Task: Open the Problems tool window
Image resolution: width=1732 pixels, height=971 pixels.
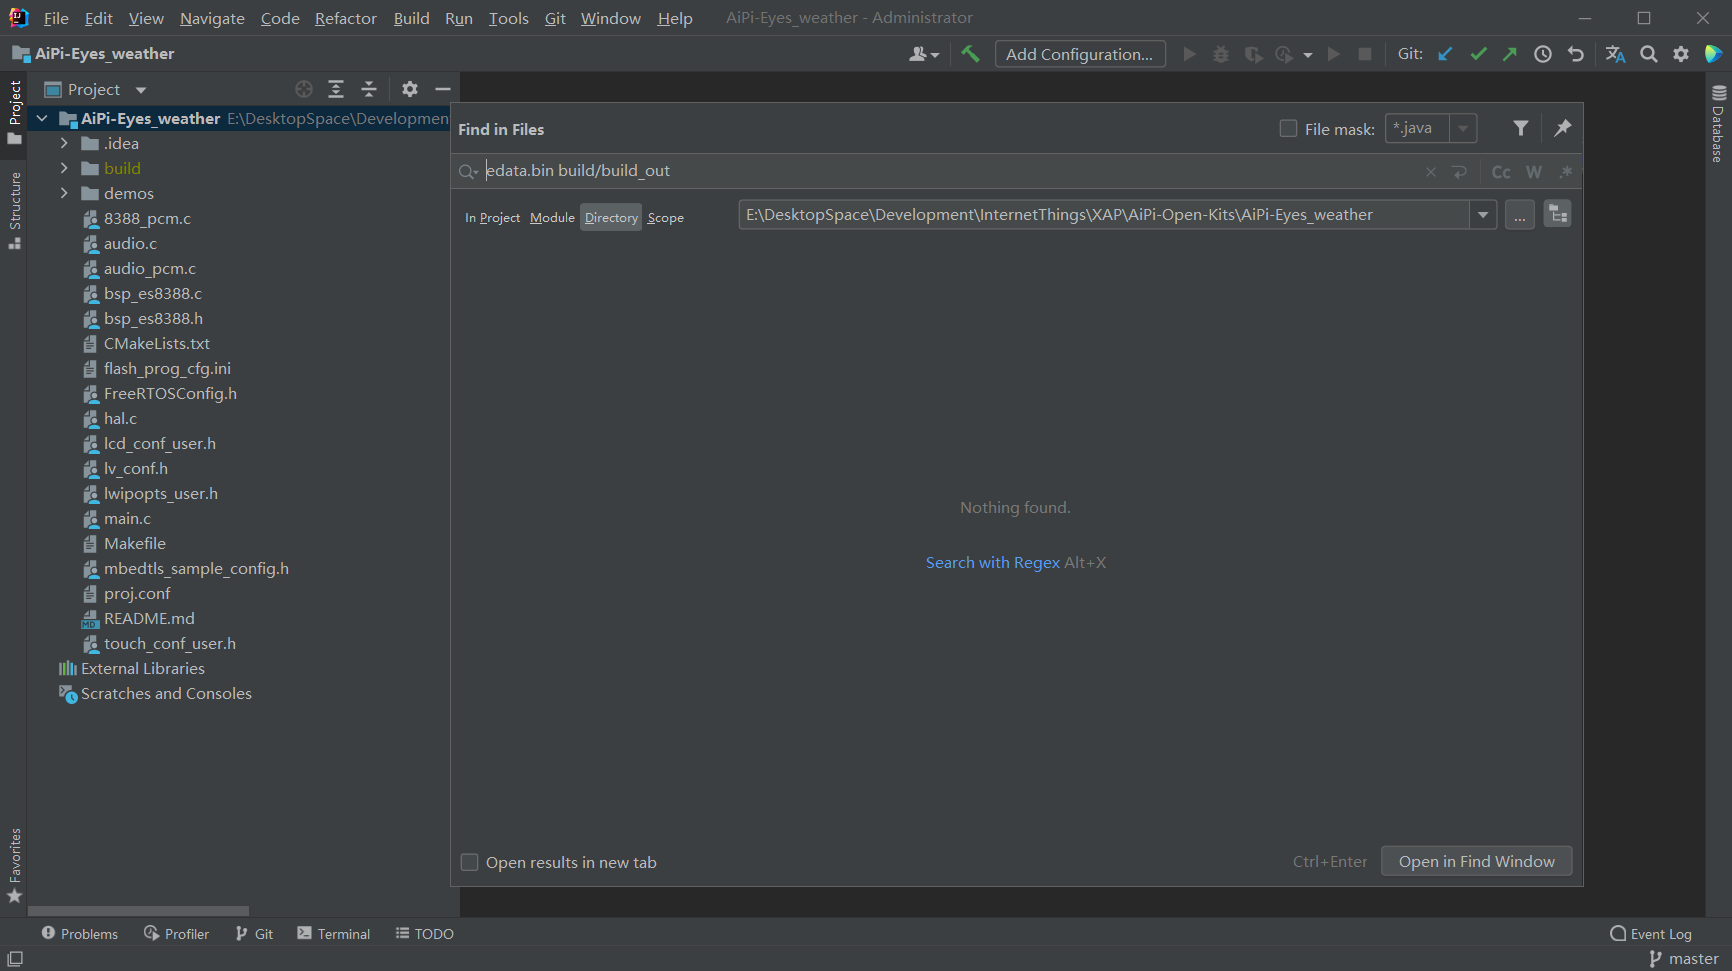Action: pos(79,933)
